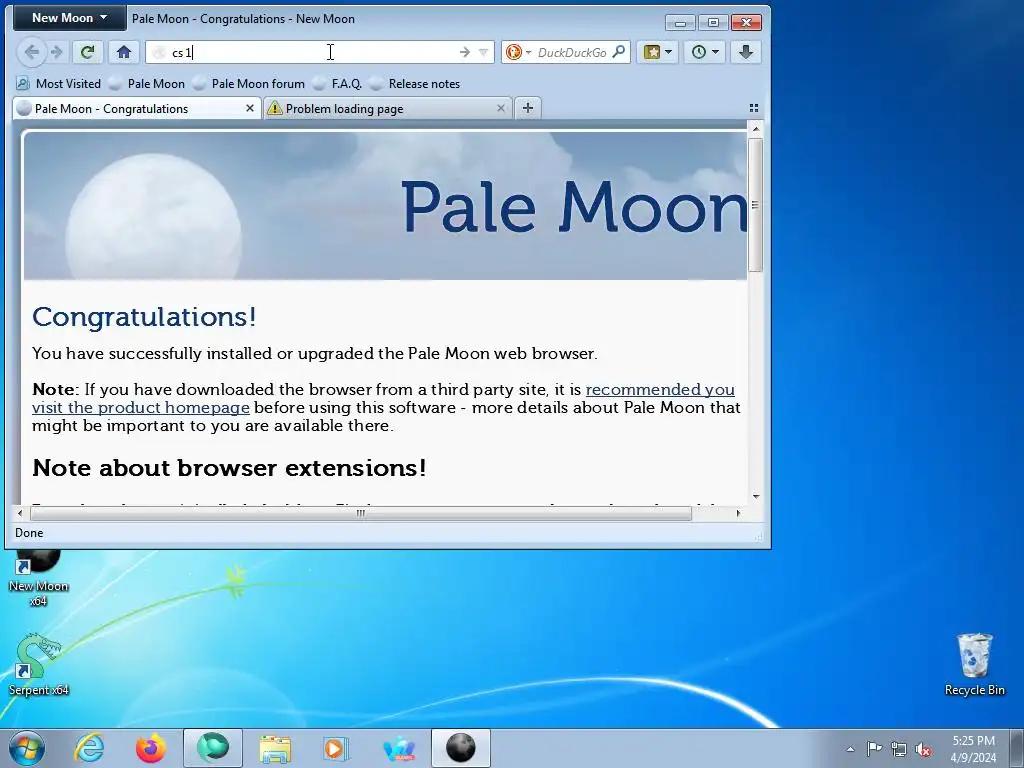Open the F.A.Q. bookmark

pos(337,84)
